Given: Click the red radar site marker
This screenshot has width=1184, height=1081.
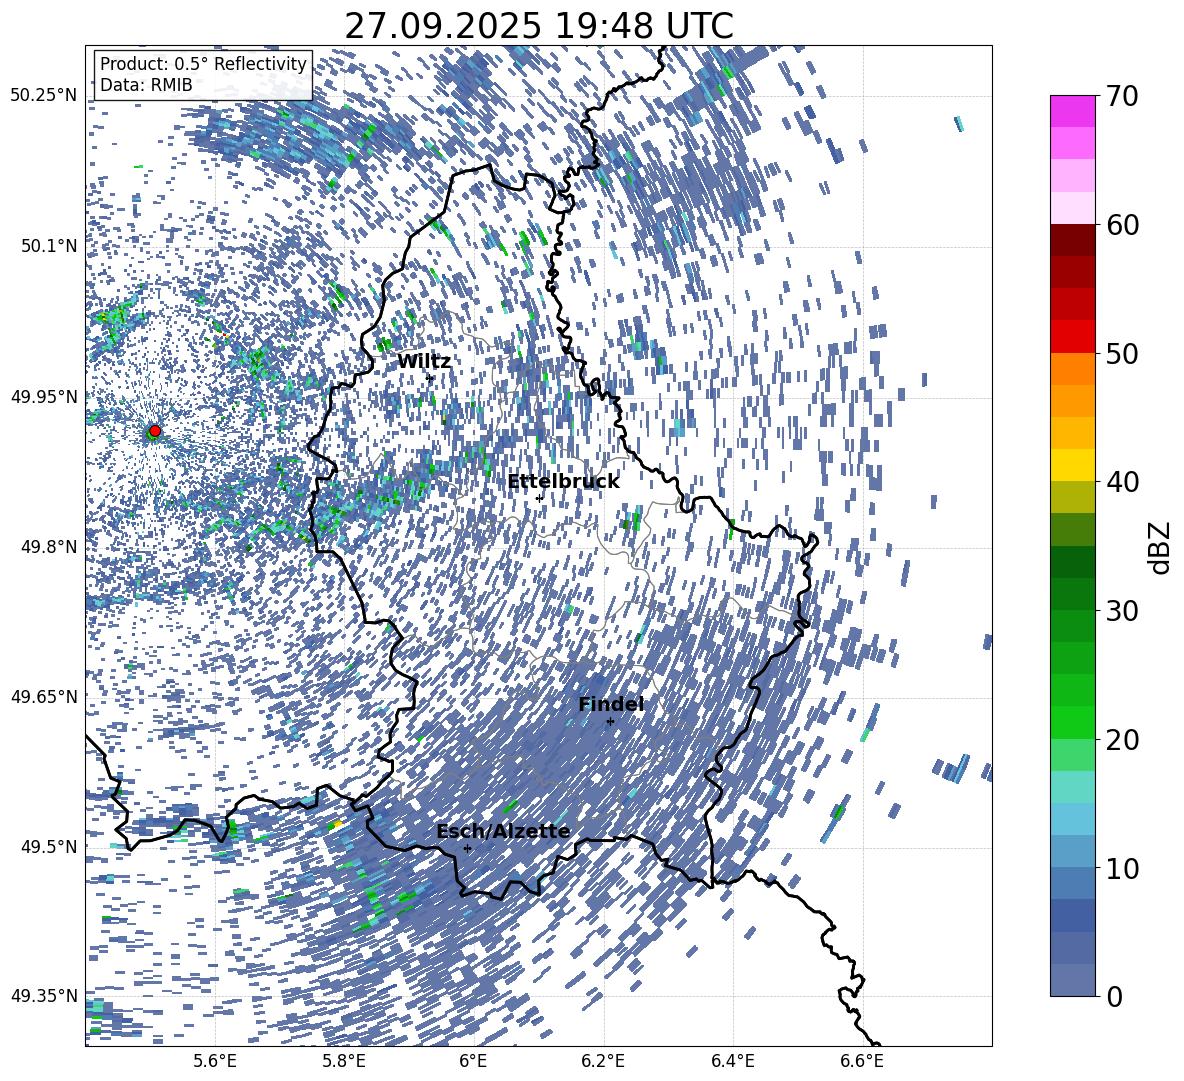Looking at the screenshot, I should click(155, 430).
